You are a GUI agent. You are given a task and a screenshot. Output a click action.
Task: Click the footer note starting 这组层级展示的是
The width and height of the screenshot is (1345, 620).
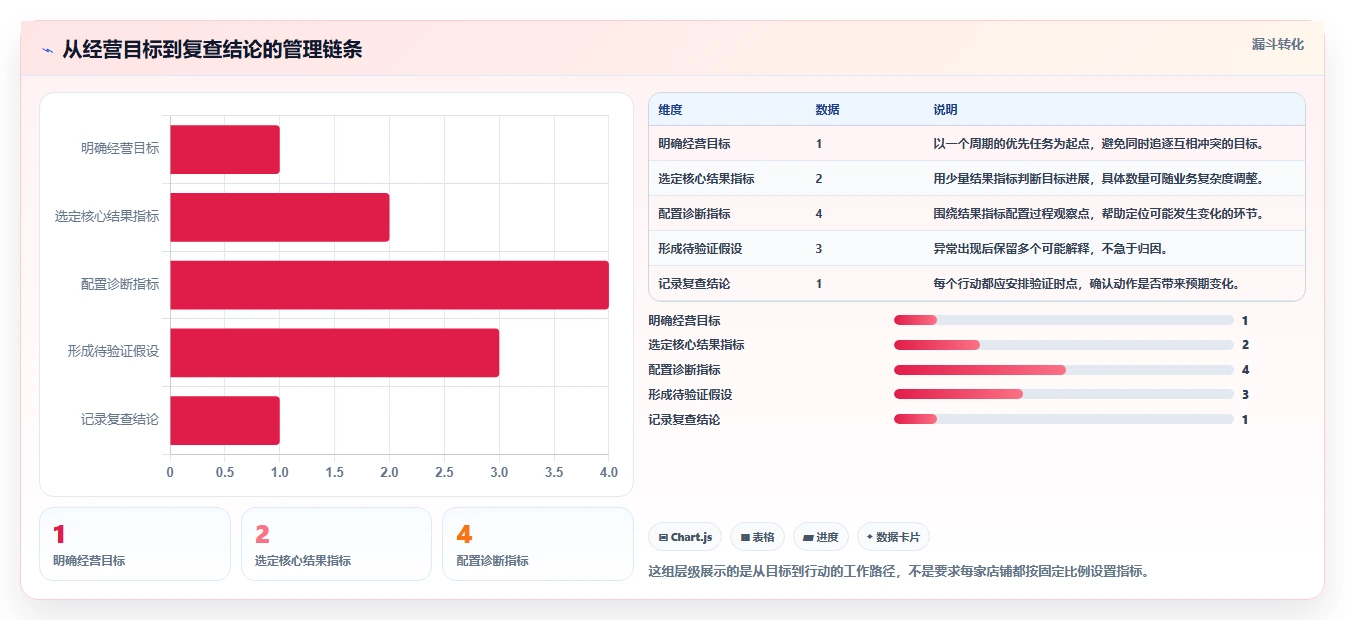coord(899,572)
